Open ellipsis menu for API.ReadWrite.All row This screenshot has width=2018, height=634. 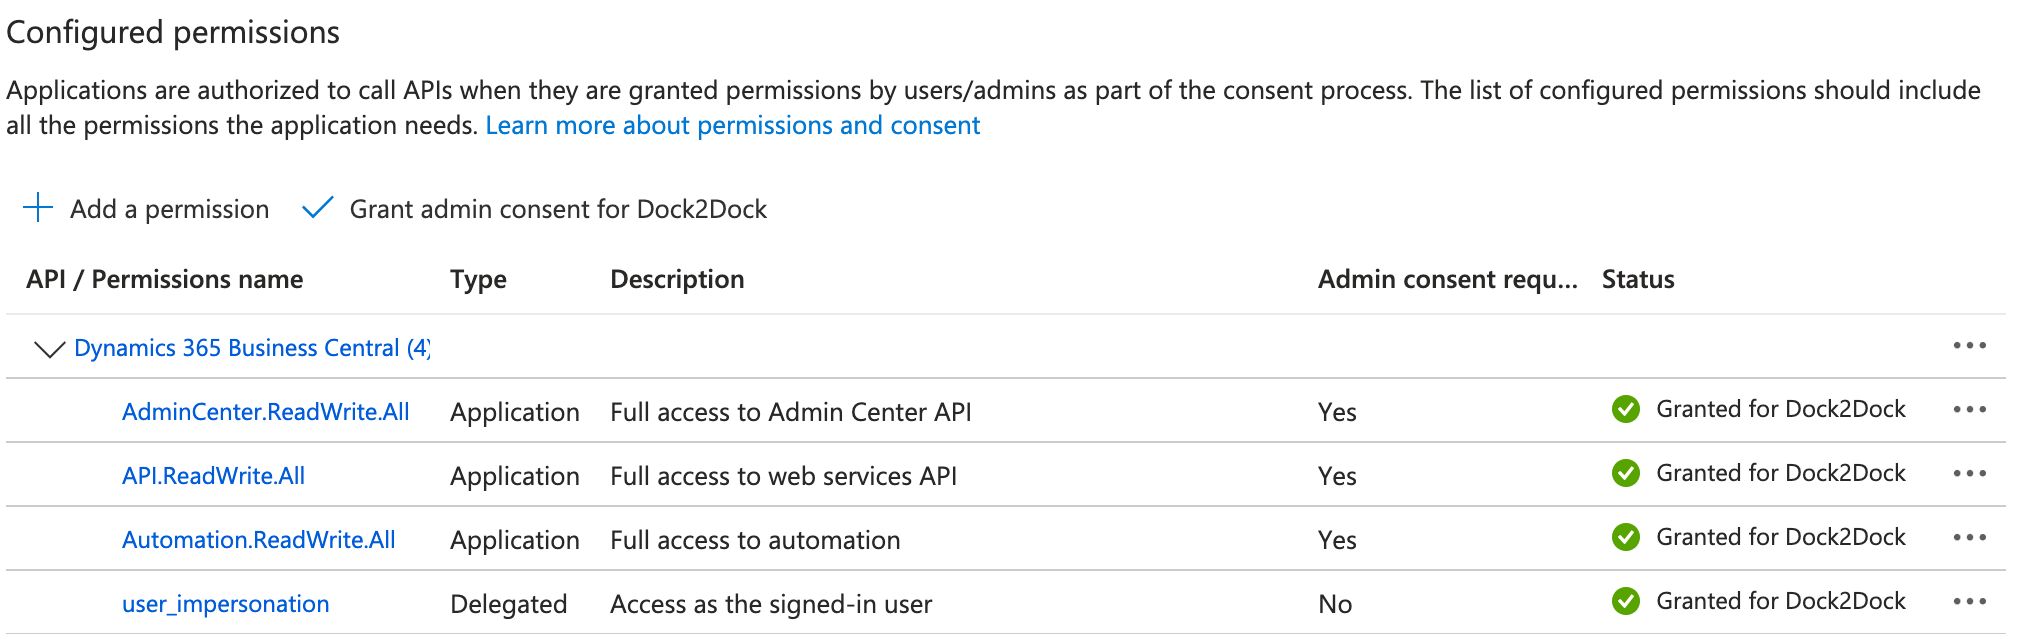[1969, 474]
